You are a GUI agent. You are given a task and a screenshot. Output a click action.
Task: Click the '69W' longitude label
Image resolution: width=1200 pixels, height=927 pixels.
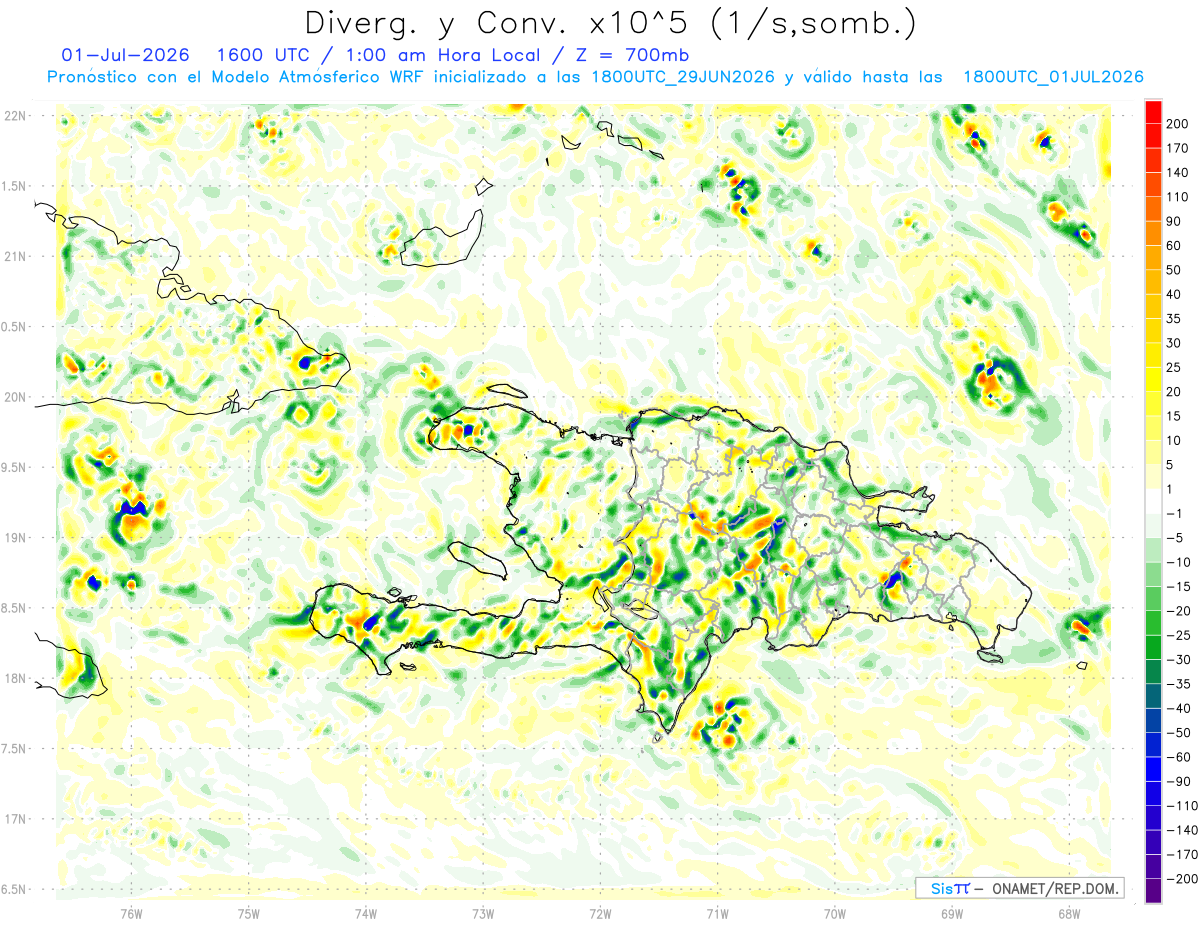click(x=952, y=914)
